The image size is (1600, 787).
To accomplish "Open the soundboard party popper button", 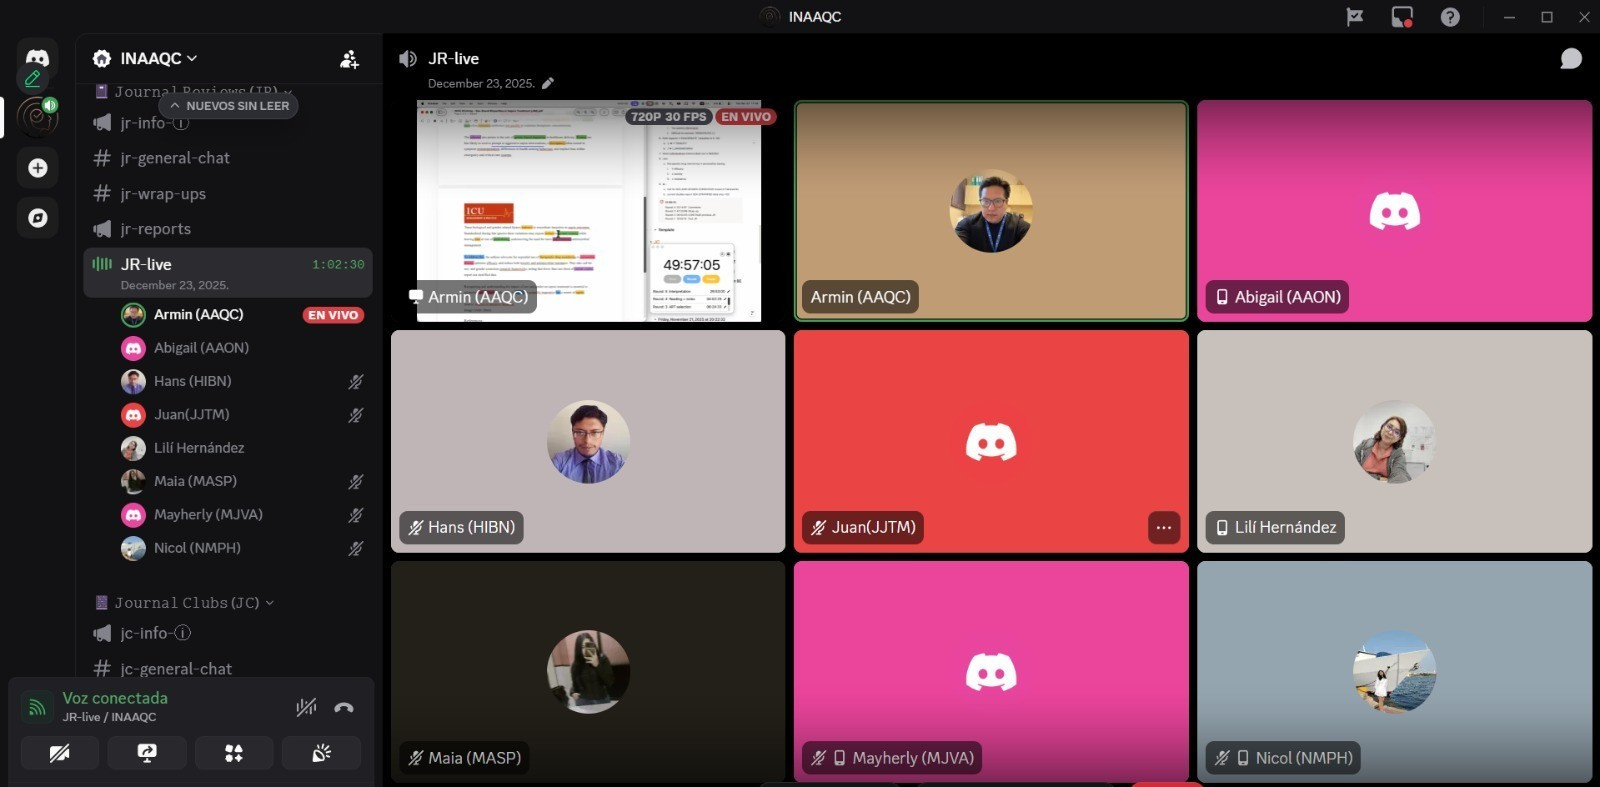I will coord(321,753).
